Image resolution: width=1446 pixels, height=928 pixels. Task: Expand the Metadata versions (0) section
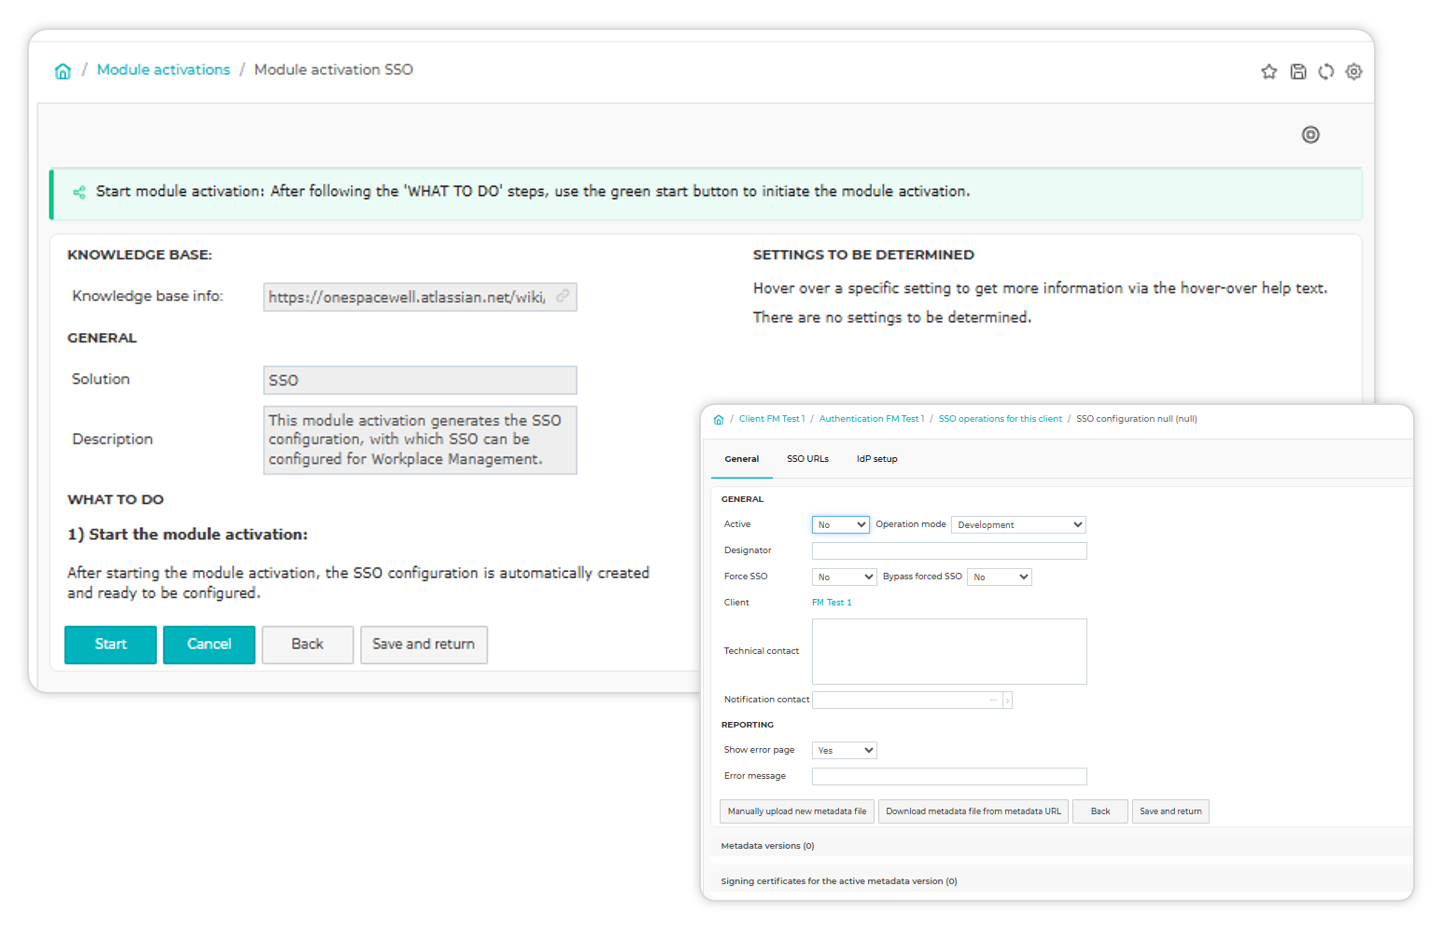click(x=768, y=845)
